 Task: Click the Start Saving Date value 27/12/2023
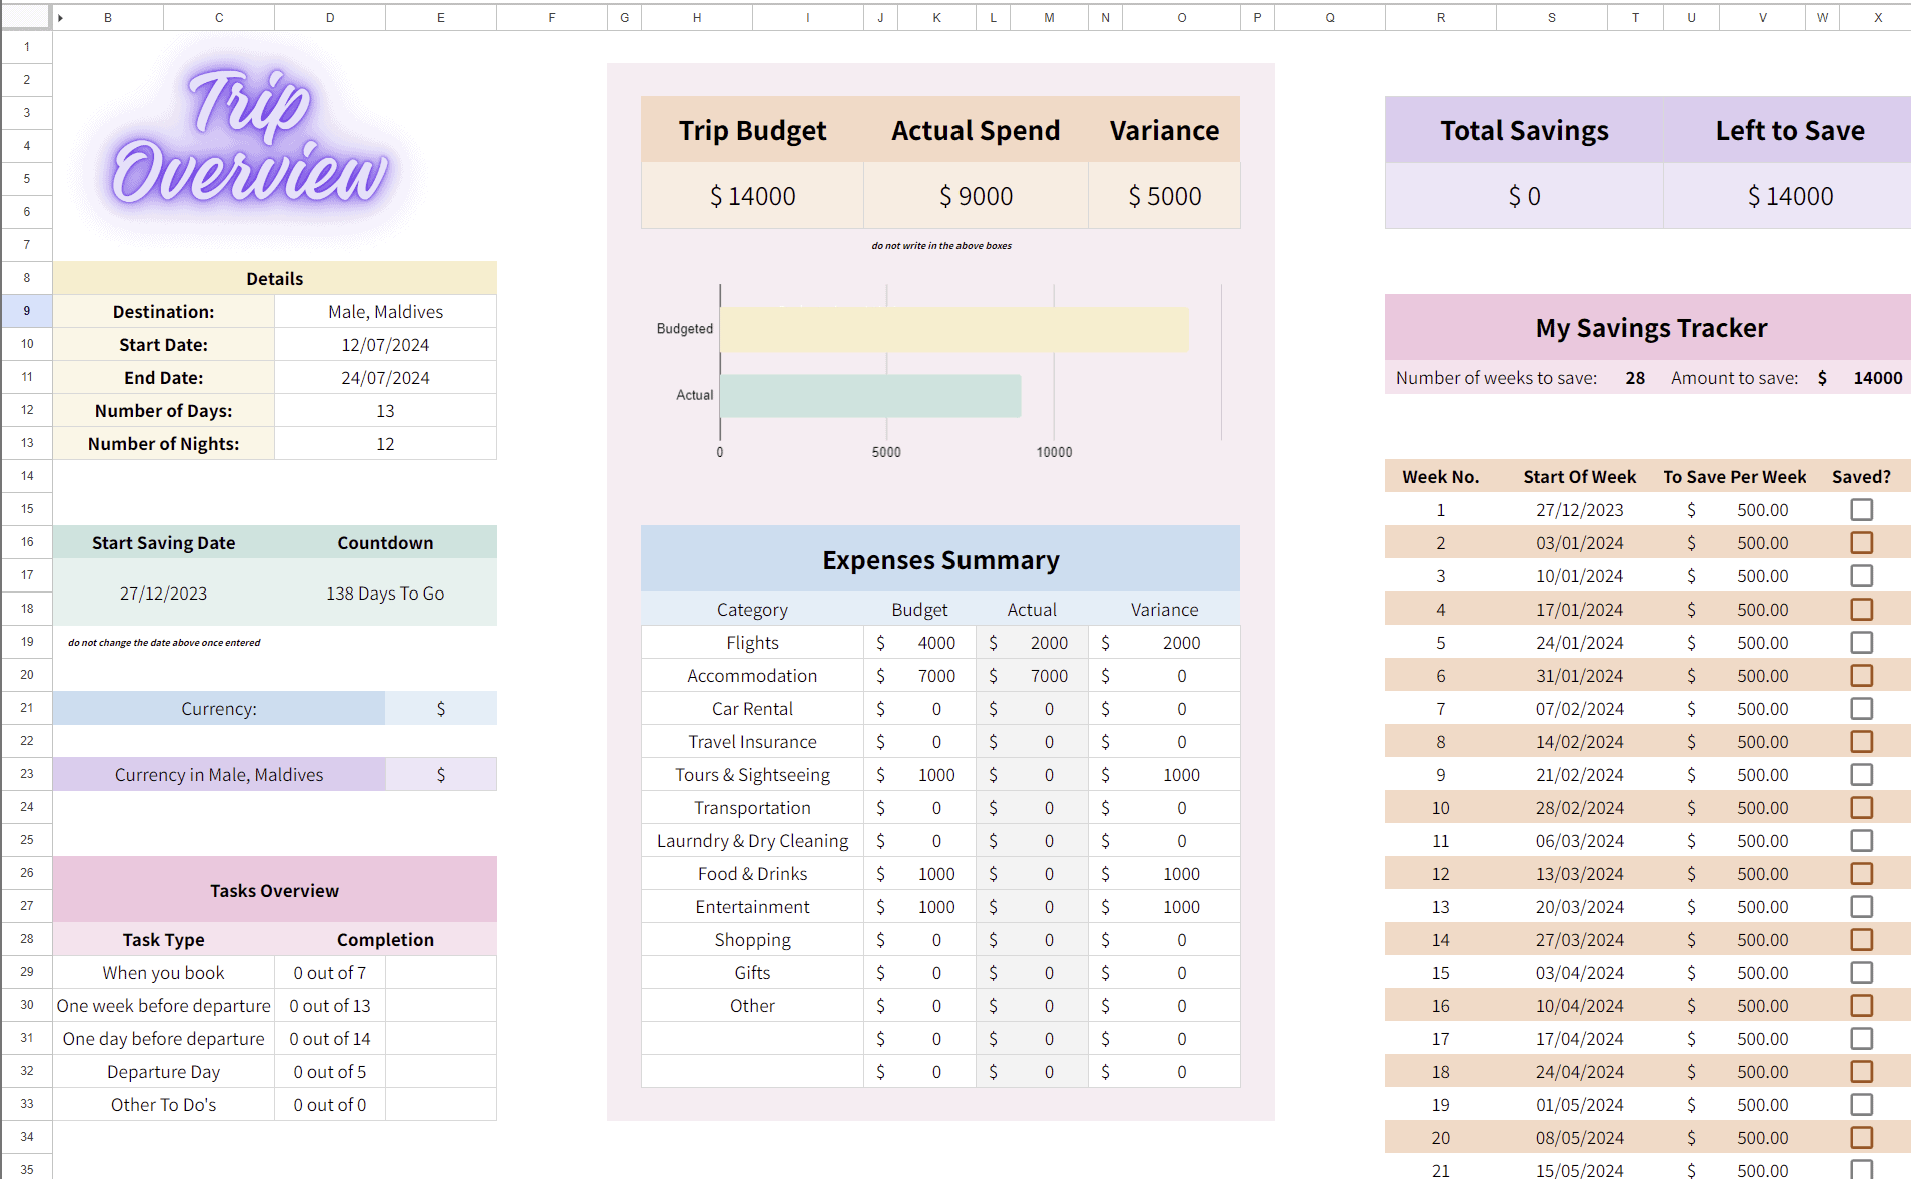(x=163, y=593)
